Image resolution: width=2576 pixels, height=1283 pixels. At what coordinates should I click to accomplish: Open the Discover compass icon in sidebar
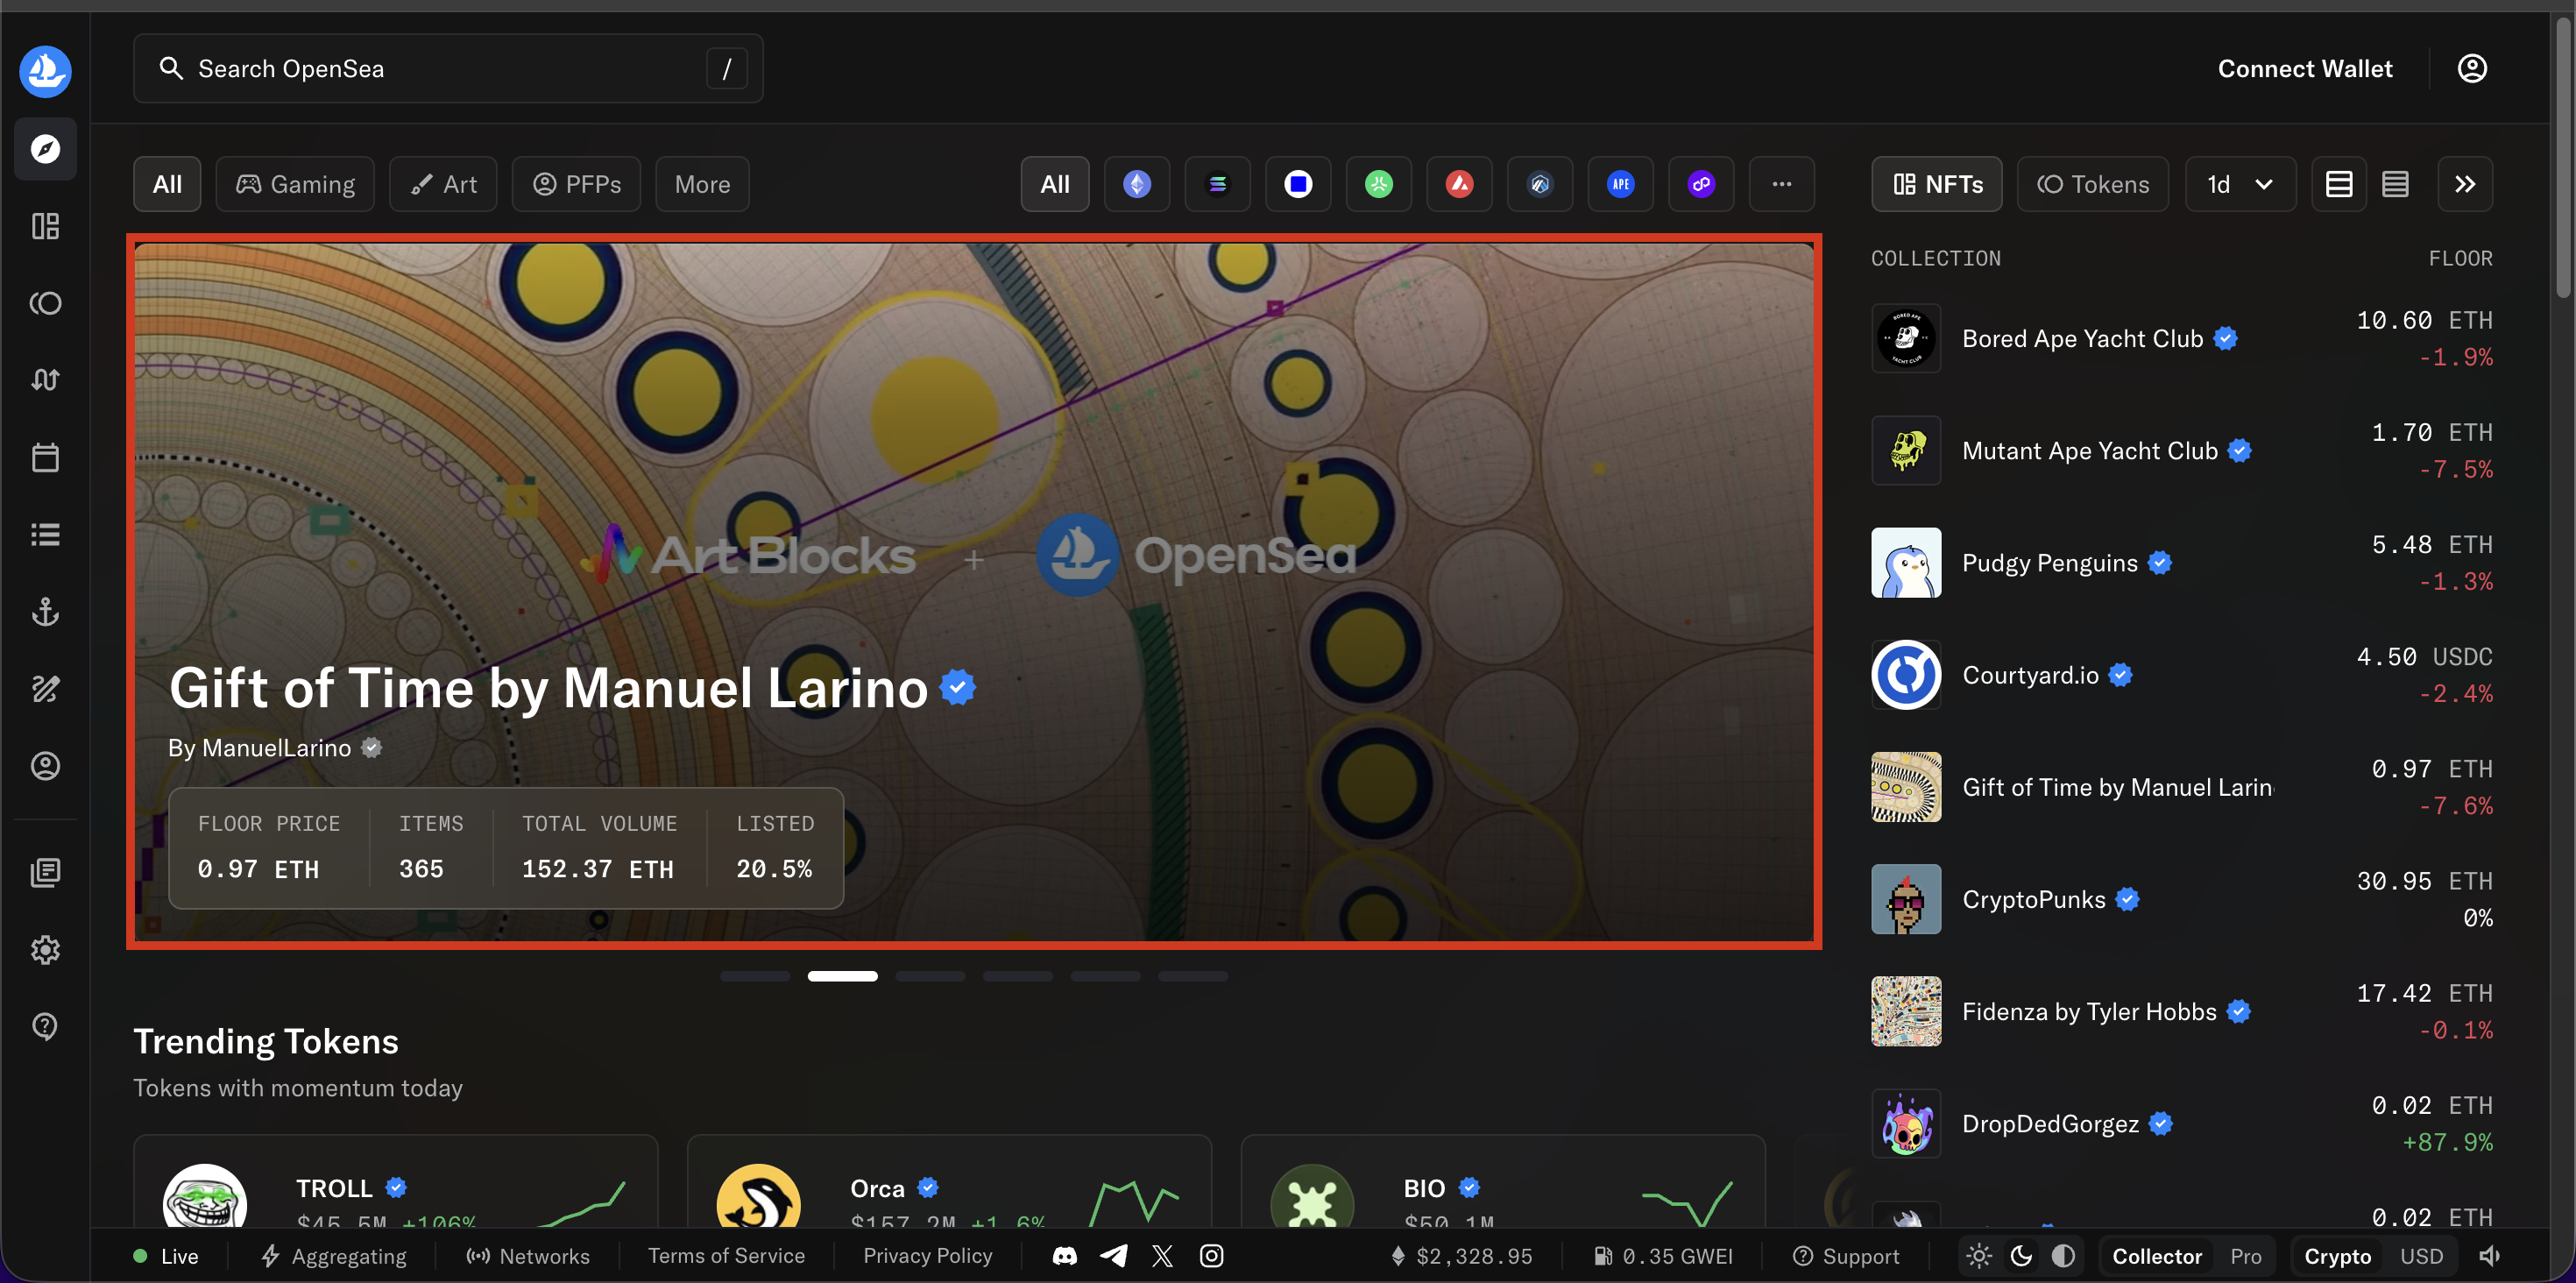[45, 149]
